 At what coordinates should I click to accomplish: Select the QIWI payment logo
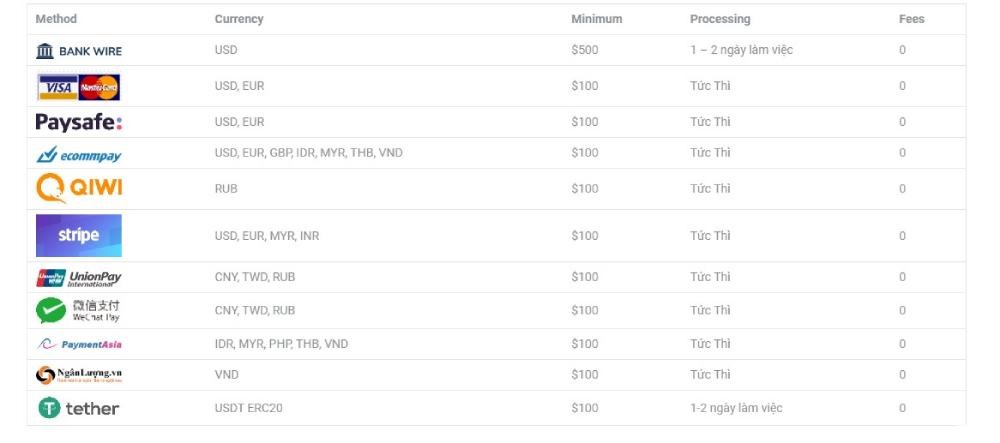tap(79, 188)
